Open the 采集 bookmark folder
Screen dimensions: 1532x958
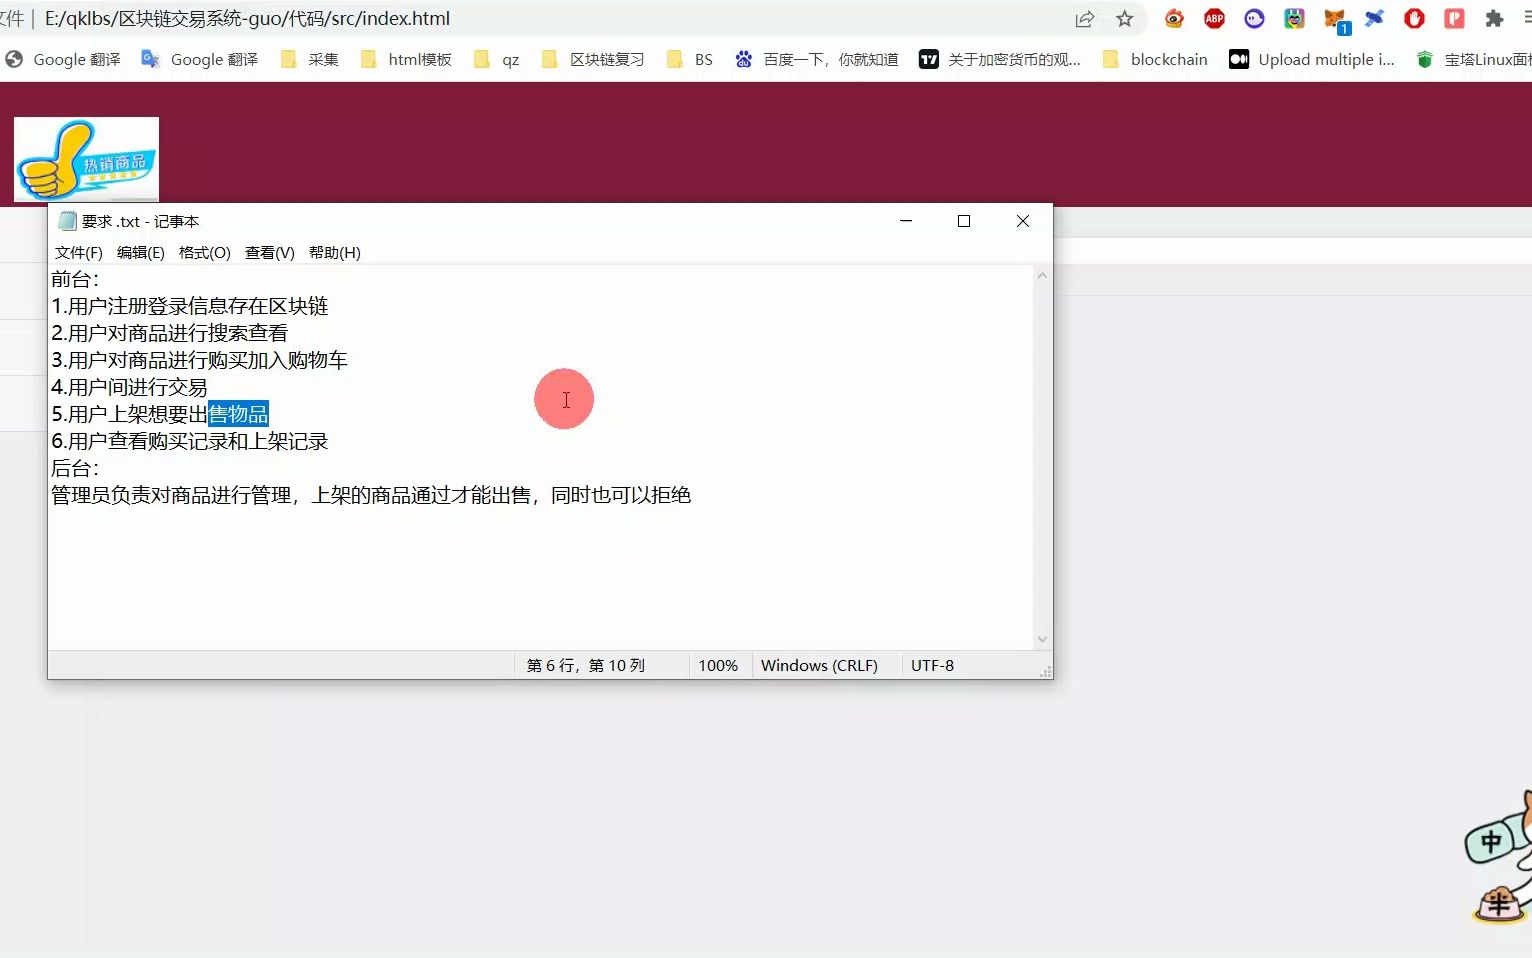coord(310,60)
